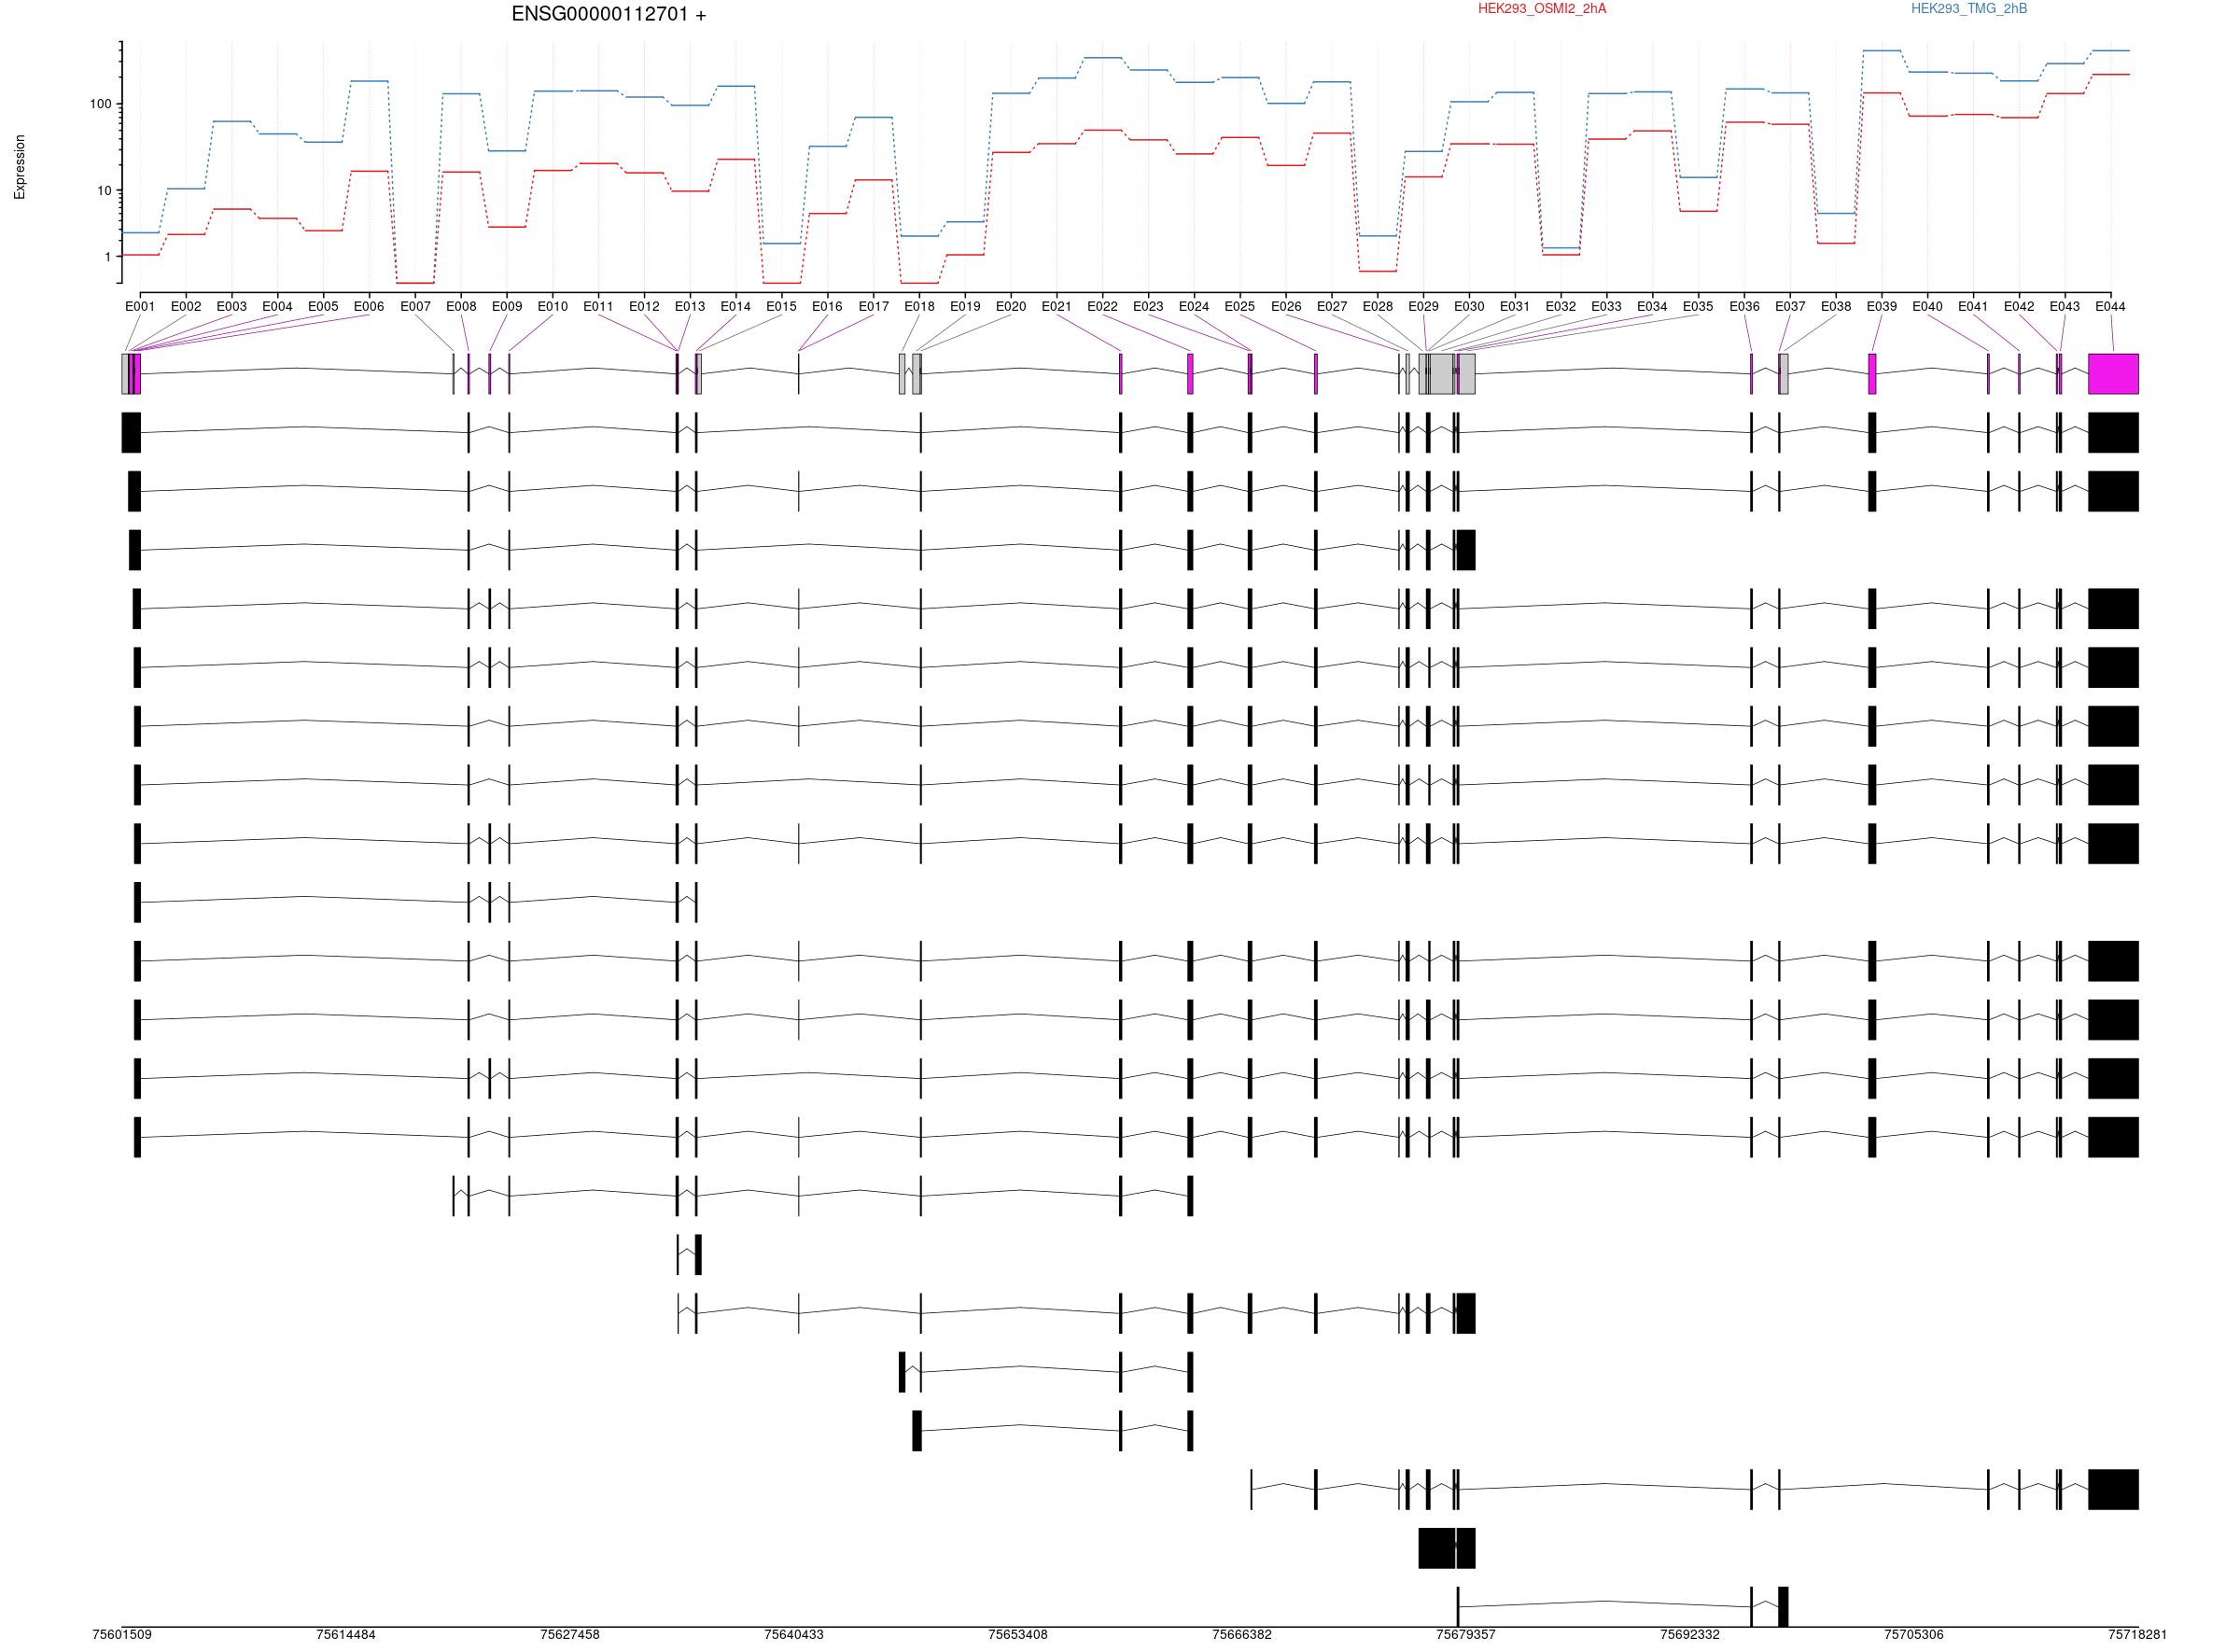Click the large magenta E044 exon block
The height and width of the screenshot is (1652, 2240).
point(2113,374)
